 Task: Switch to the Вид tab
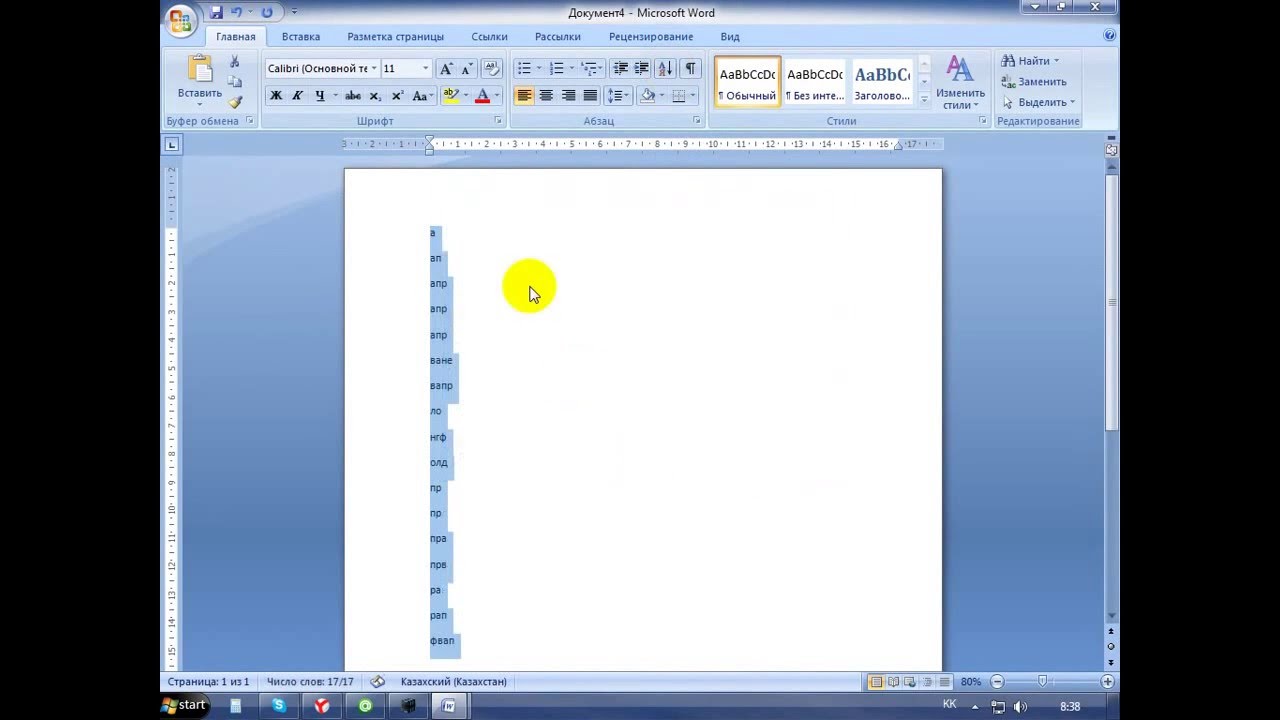[x=730, y=37]
